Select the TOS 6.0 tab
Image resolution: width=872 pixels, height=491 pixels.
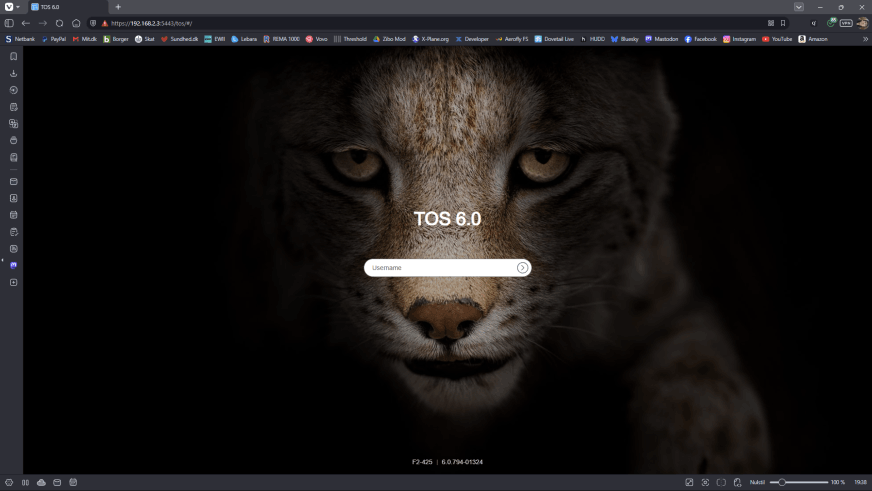point(65,7)
